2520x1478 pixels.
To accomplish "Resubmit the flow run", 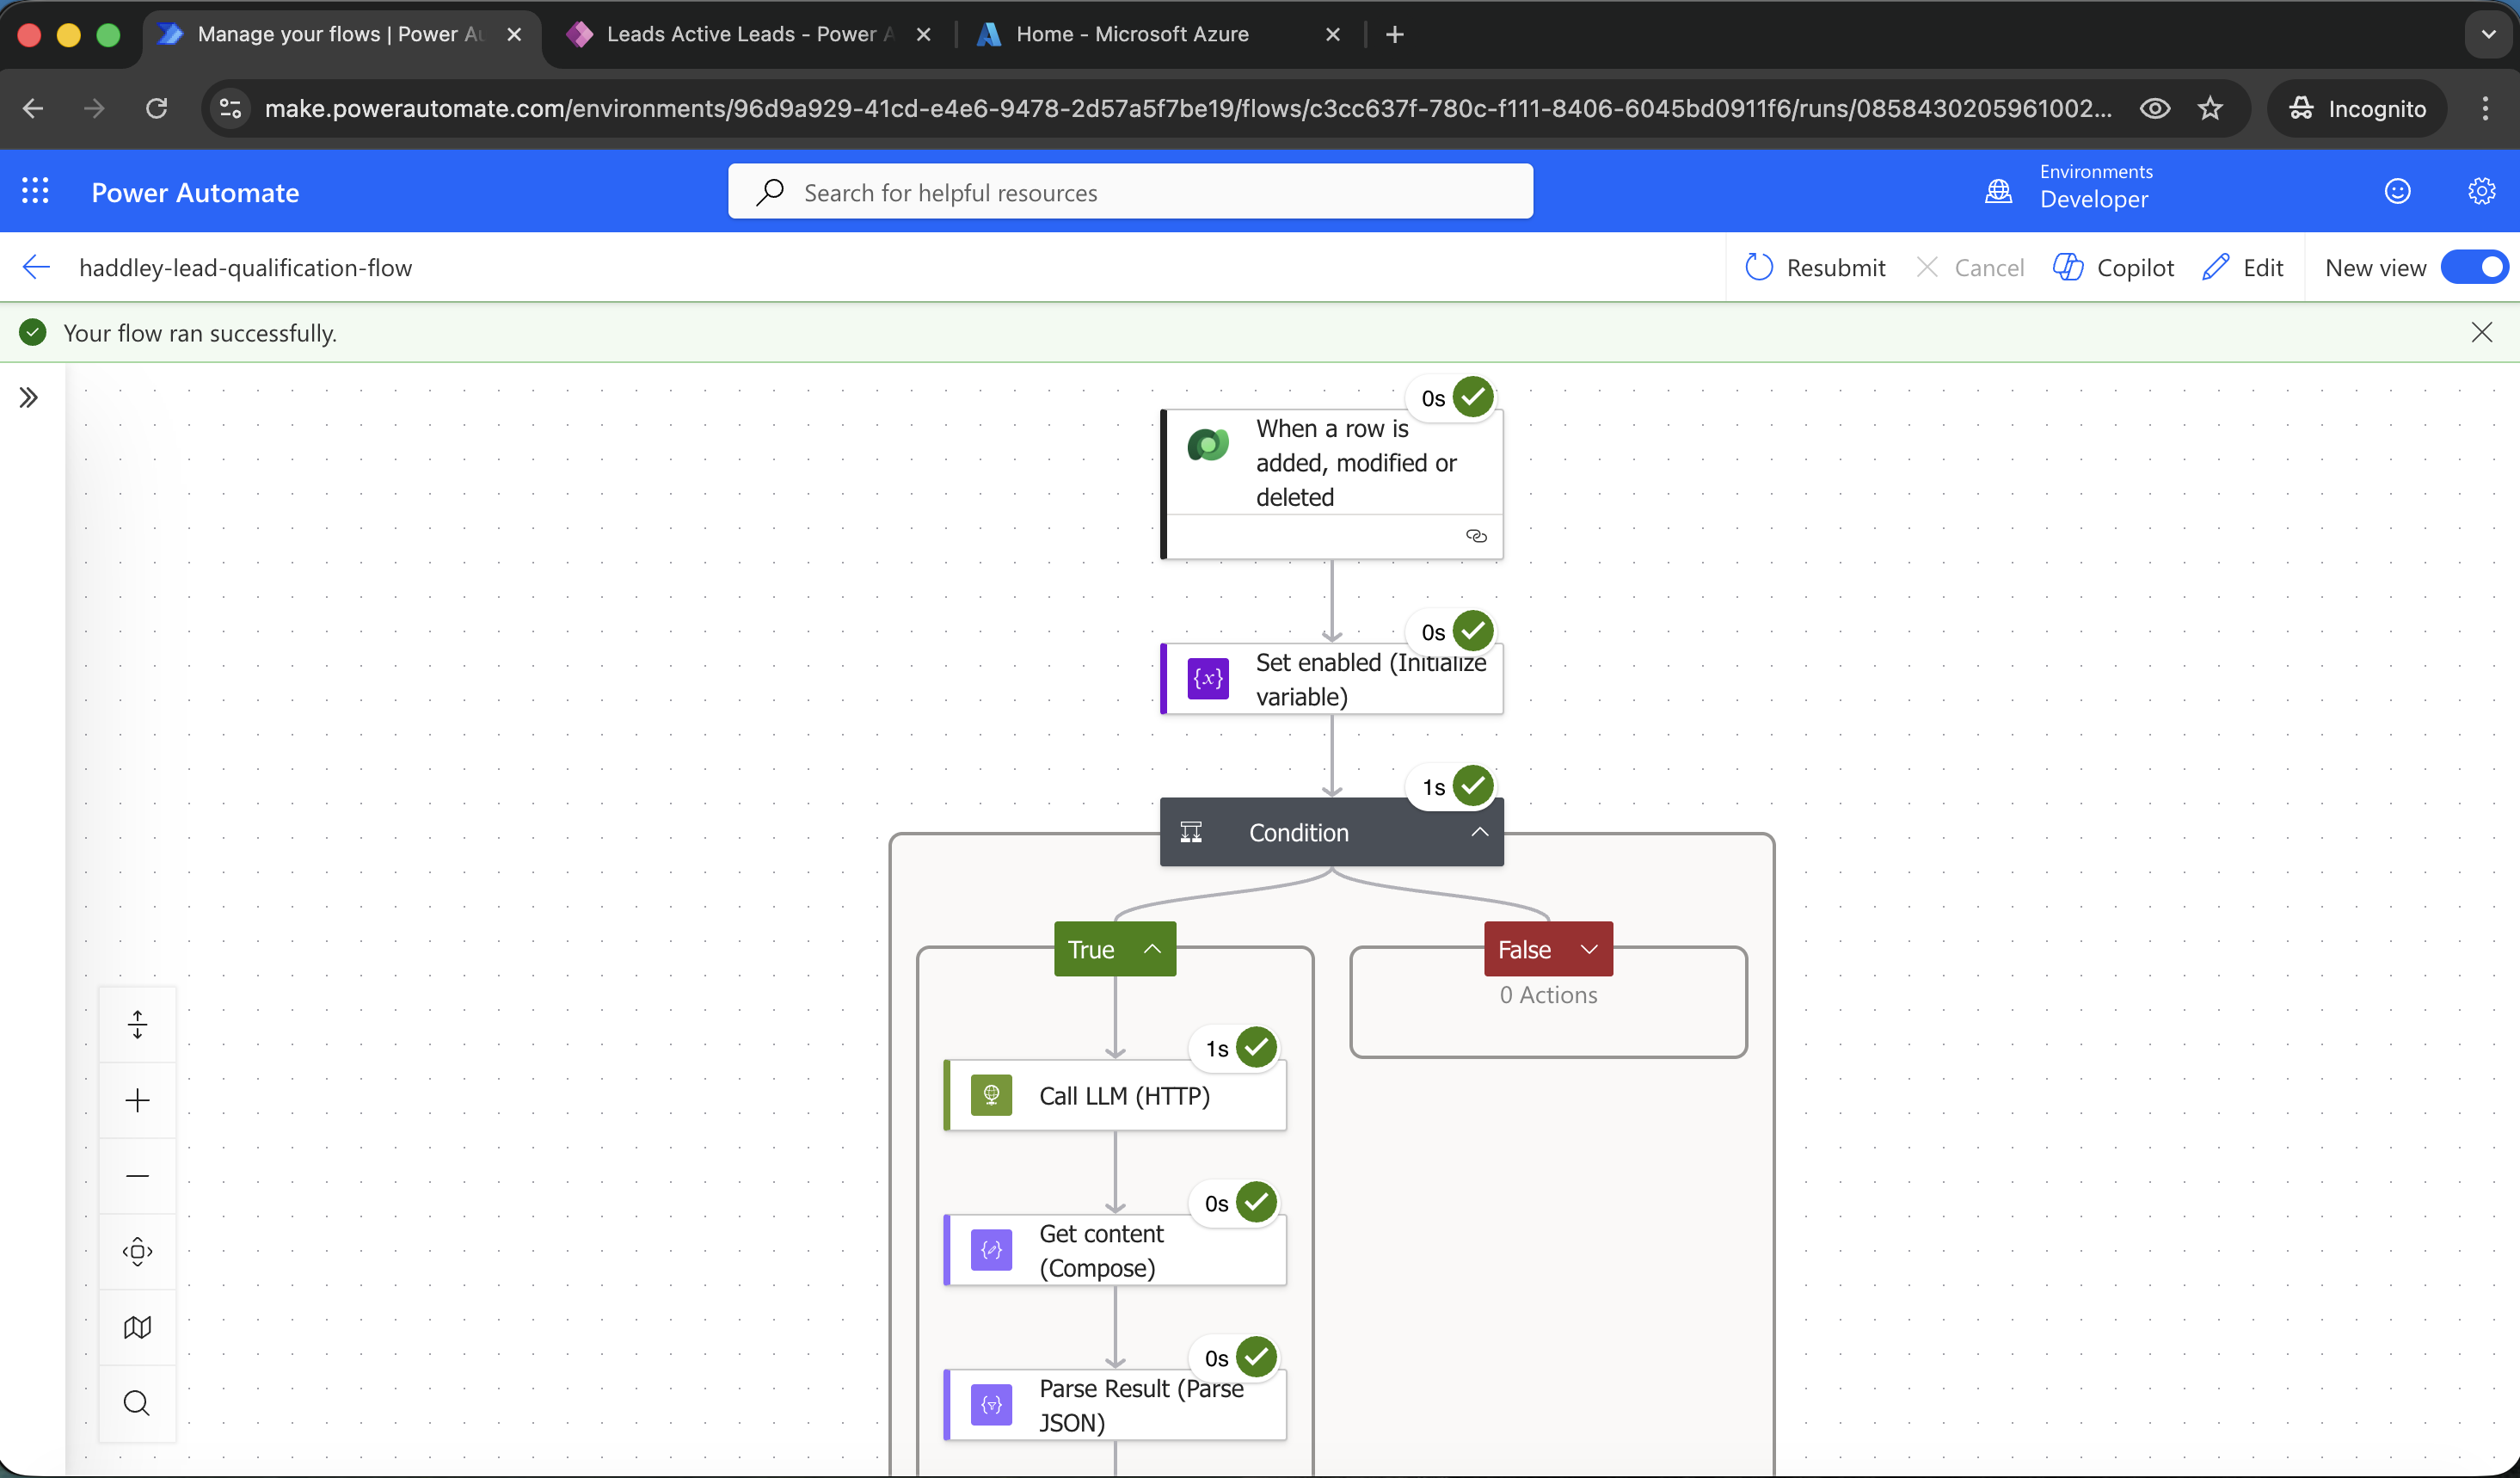I will tap(1815, 267).
